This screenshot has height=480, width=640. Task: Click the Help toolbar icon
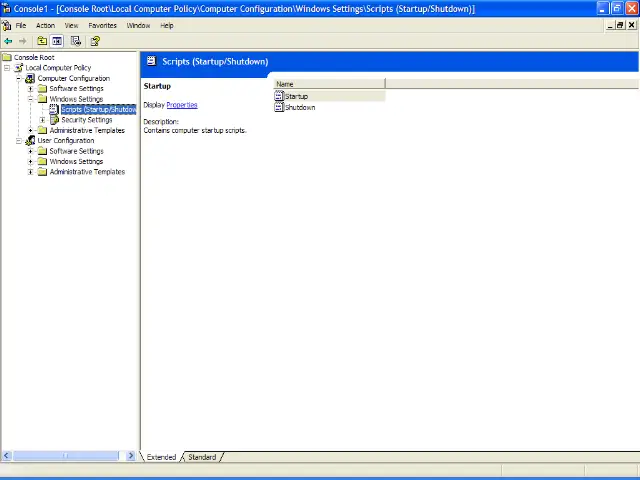(95, 41)
